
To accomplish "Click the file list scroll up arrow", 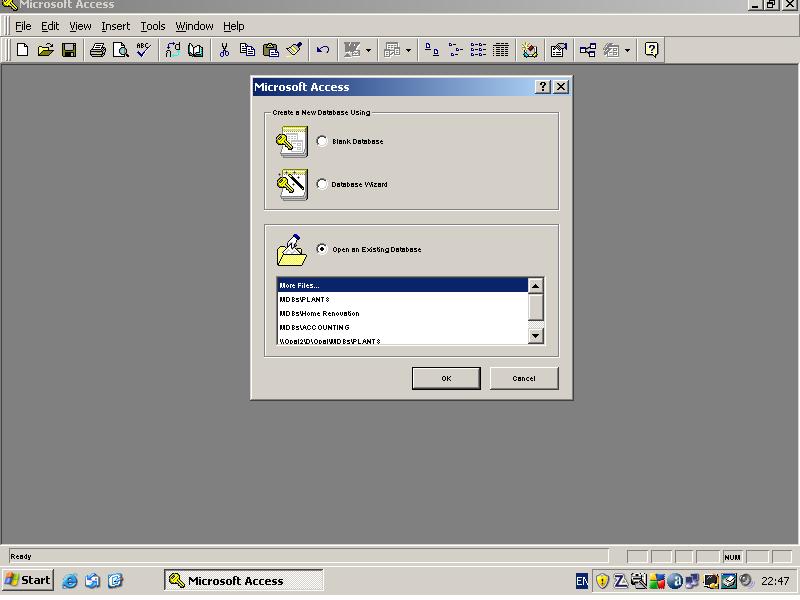I will click(x=535, y=286).
